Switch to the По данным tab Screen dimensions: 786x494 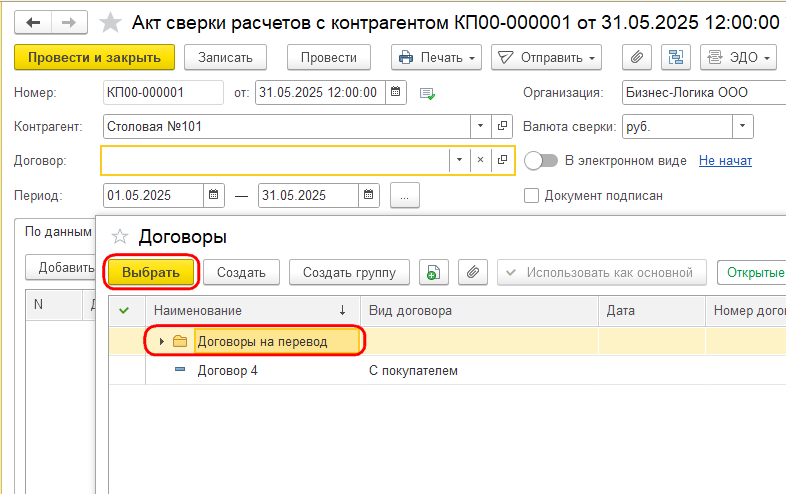click(58, 231)
